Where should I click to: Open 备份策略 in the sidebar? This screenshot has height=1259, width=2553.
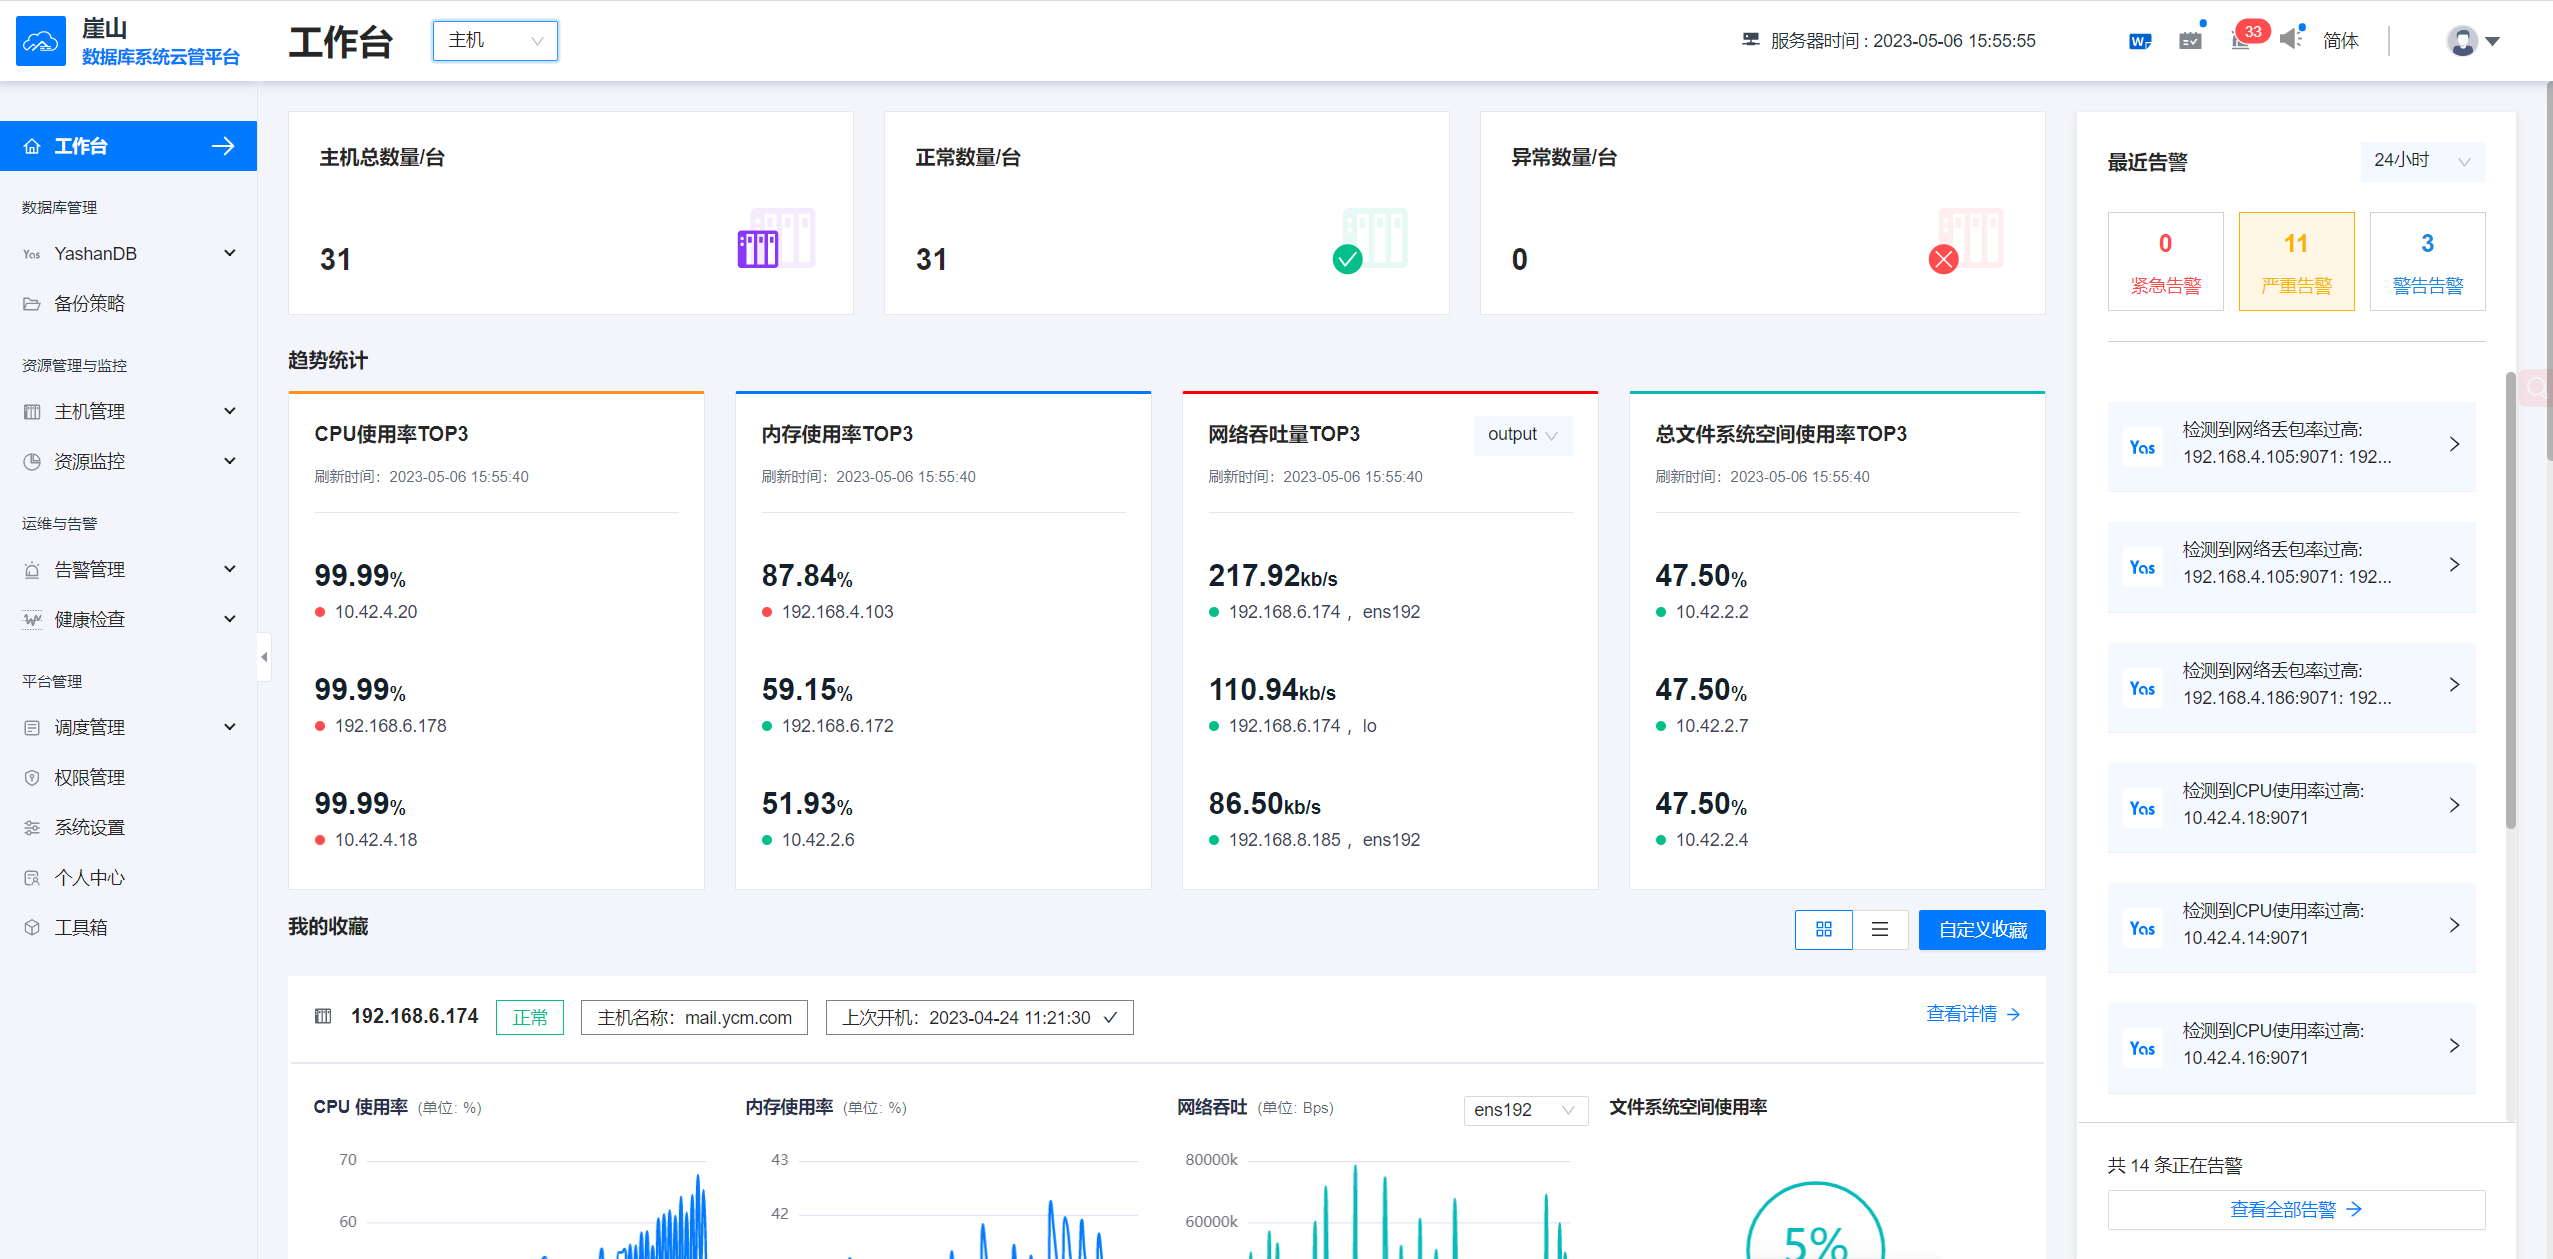pyautogui.click(x=89, y=303)
